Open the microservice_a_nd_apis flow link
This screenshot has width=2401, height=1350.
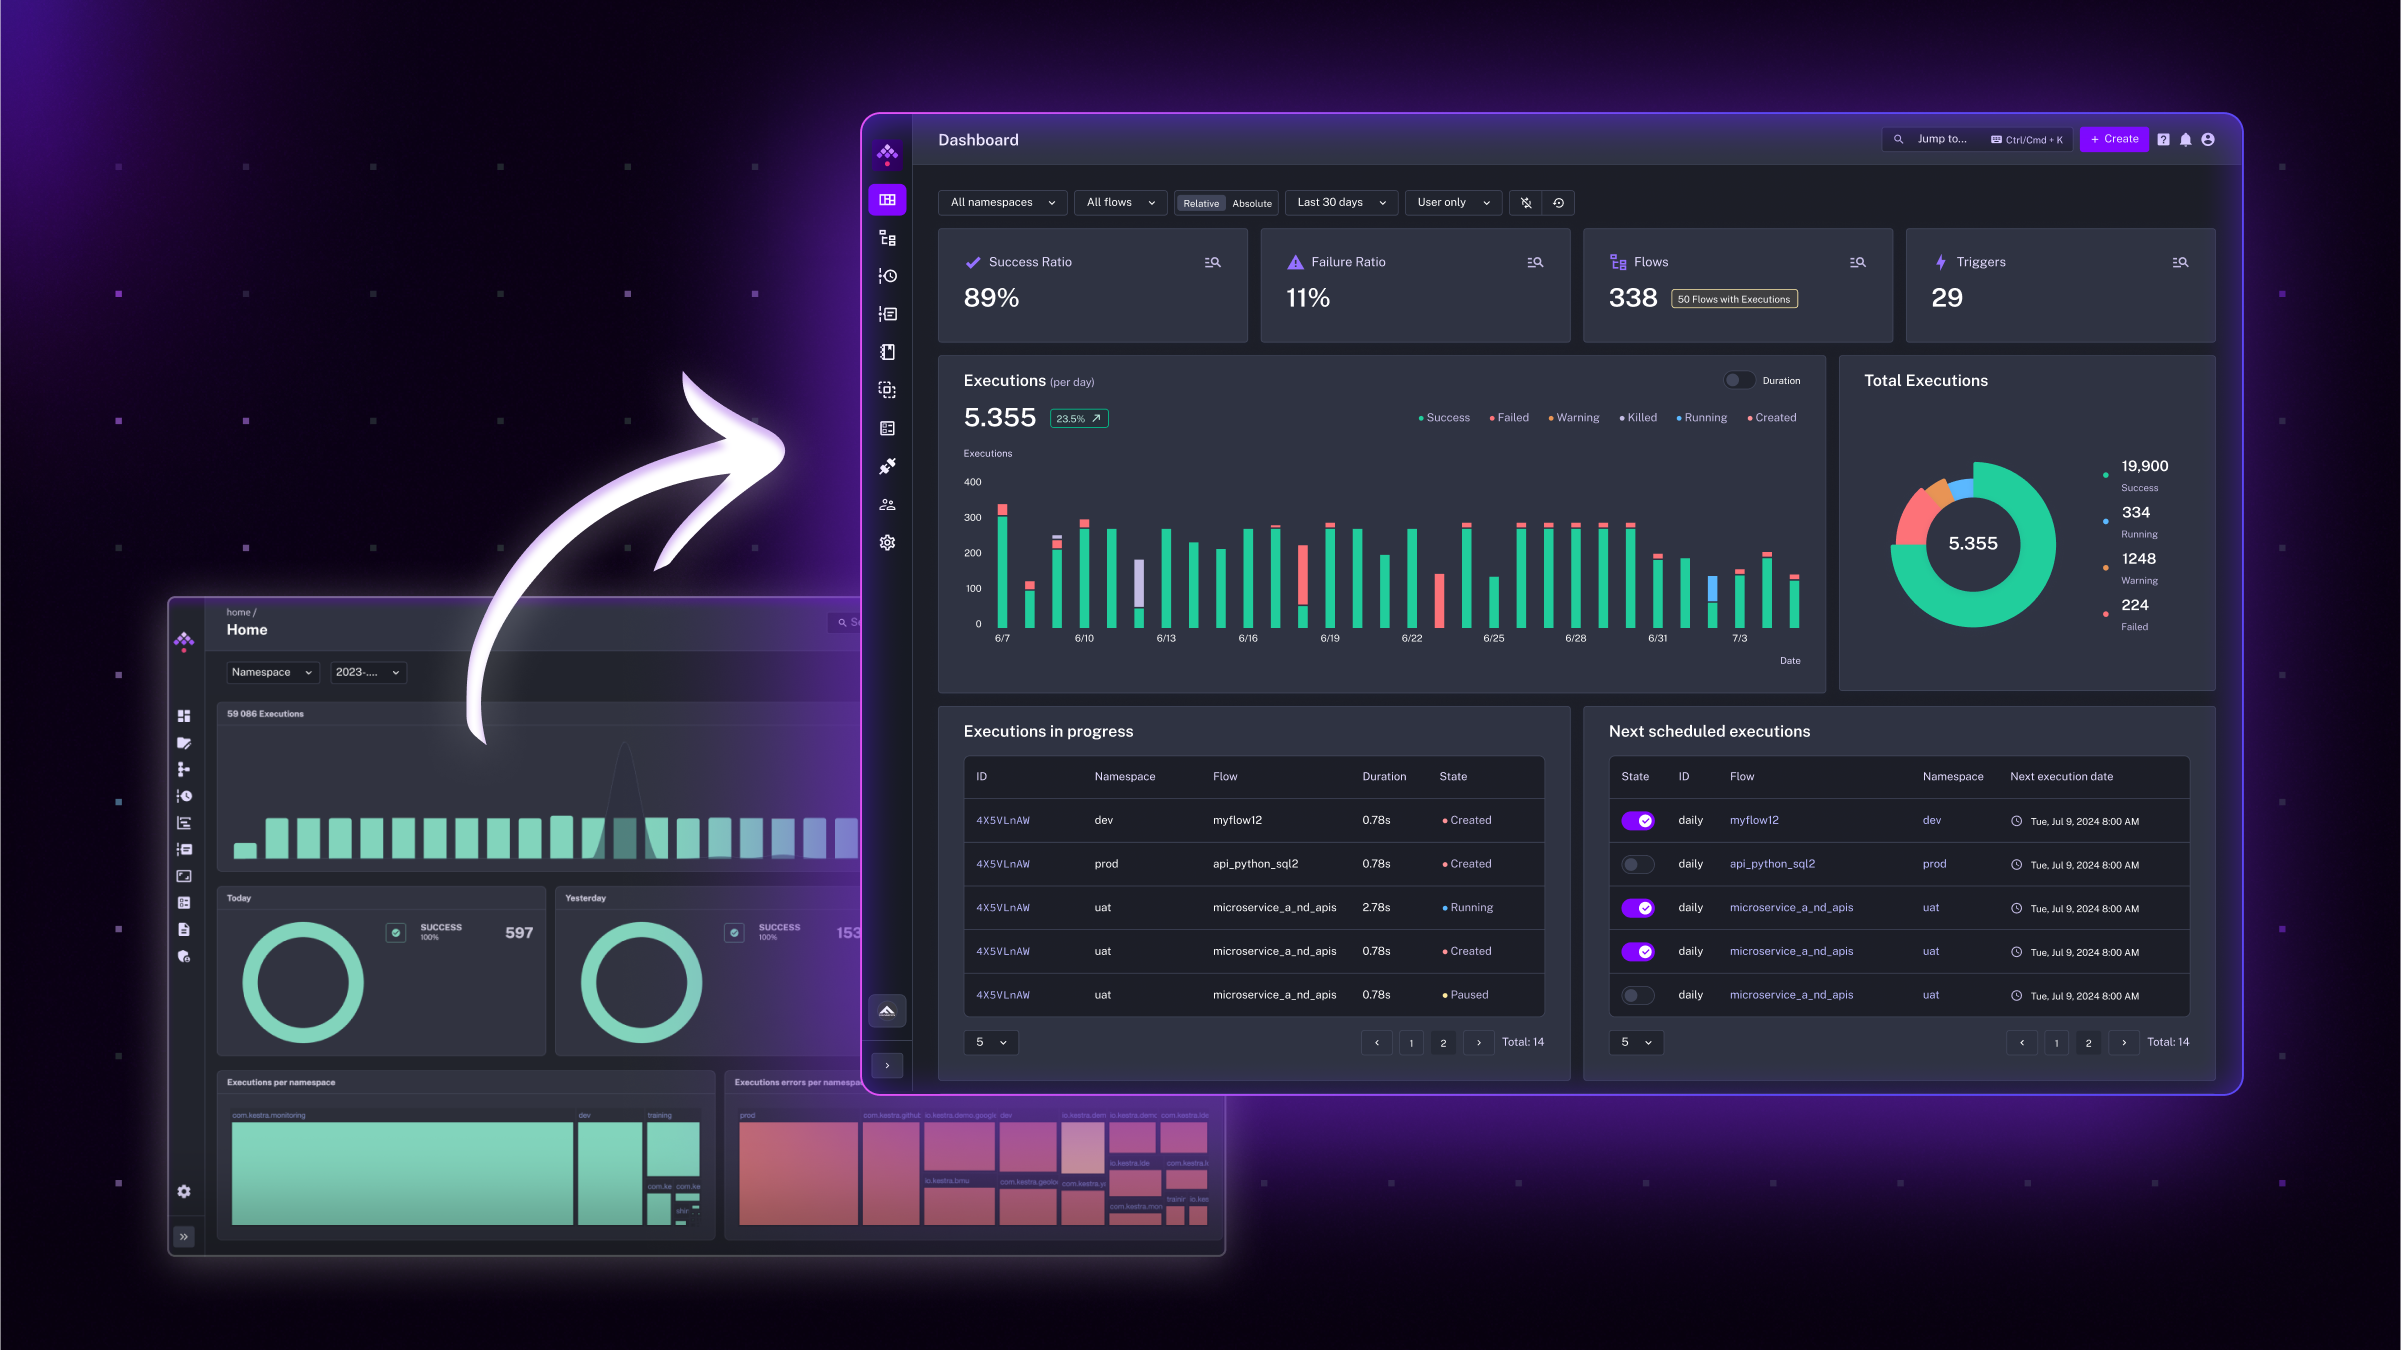(1790, 908)
